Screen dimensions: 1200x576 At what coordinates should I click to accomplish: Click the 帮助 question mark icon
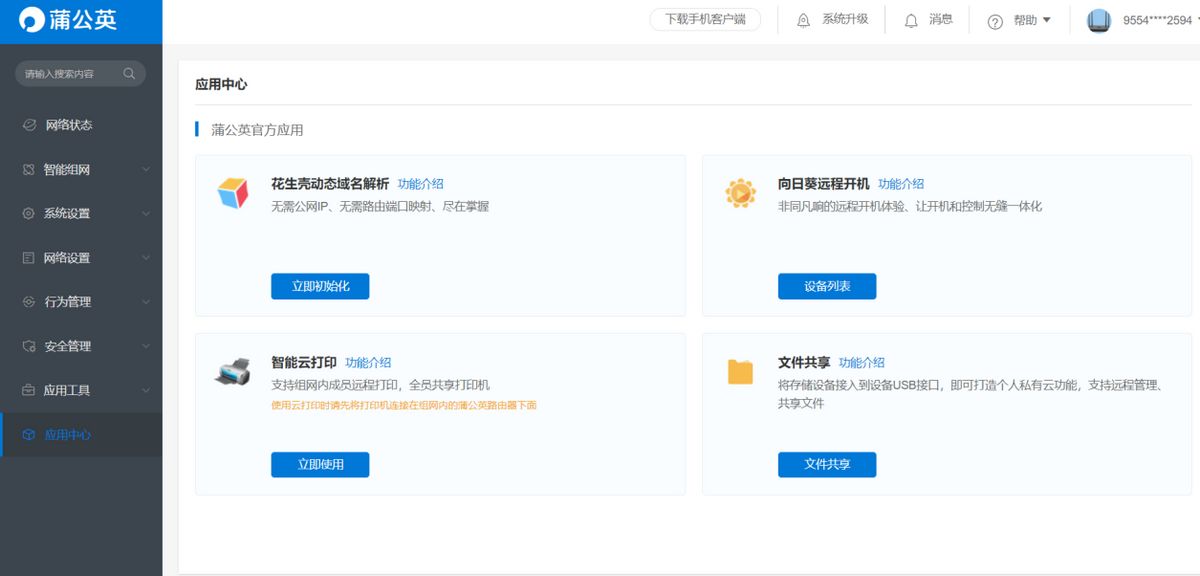[x=995, y=21]
